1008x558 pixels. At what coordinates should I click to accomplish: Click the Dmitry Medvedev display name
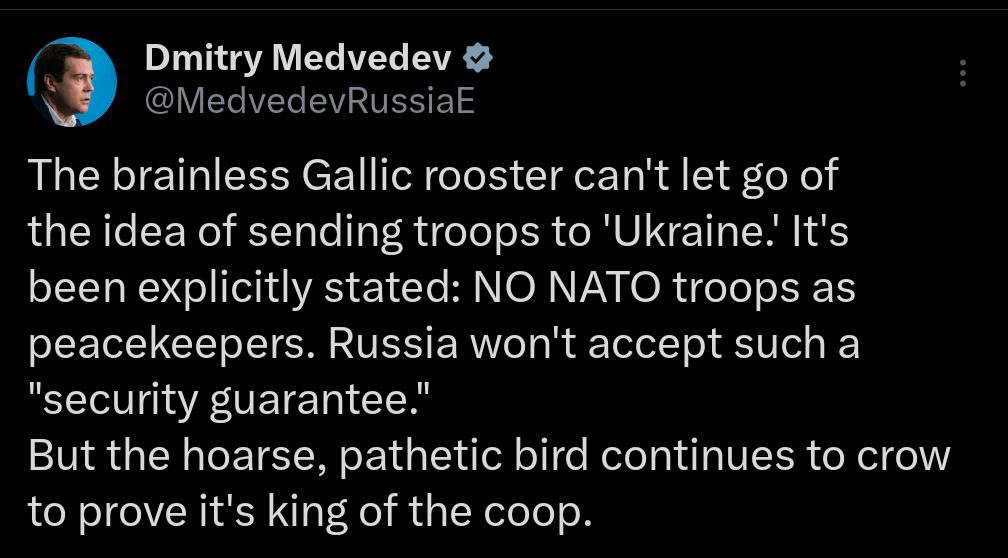pyautogui.click(x=299, y=59)
